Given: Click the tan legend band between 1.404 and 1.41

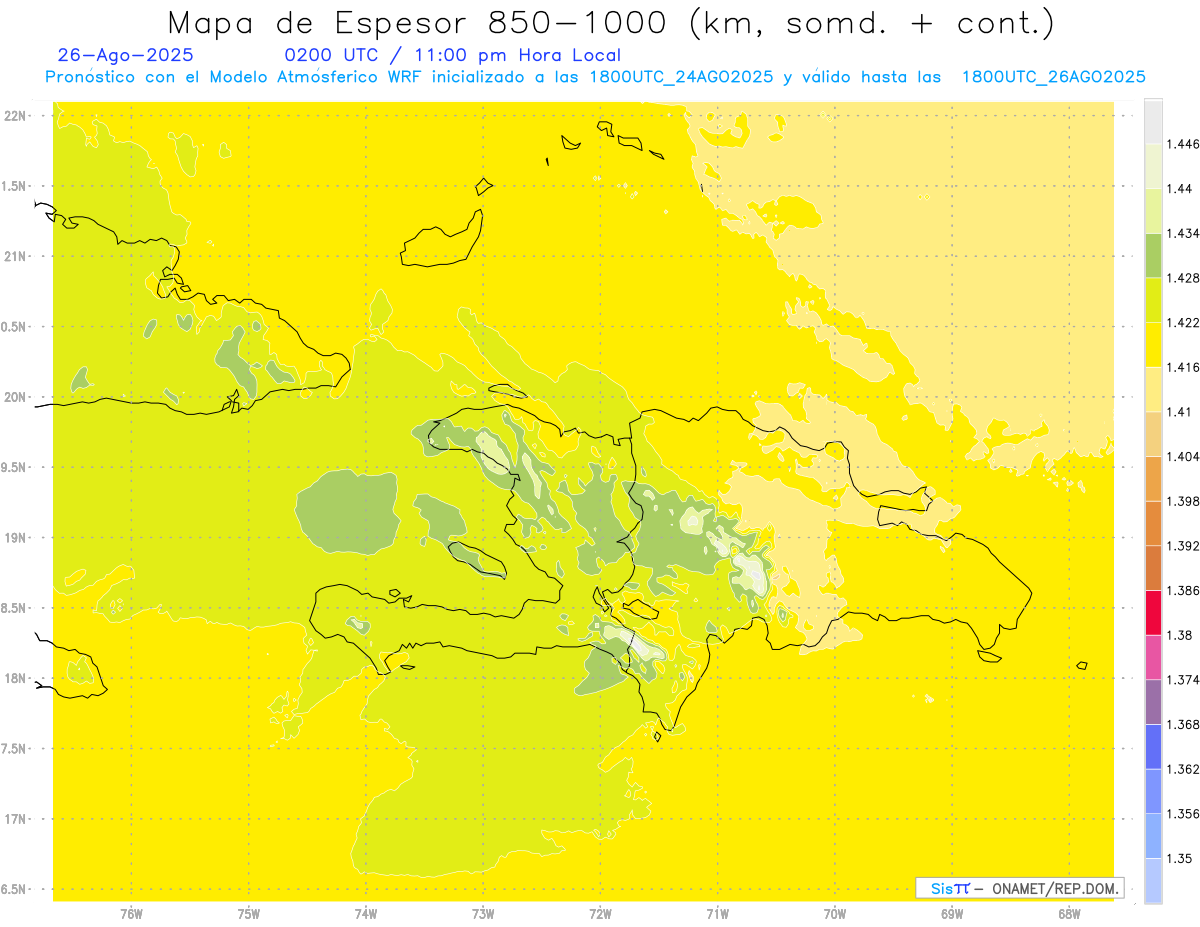Looking at the screenshot, I should (x=1153, y=433).
